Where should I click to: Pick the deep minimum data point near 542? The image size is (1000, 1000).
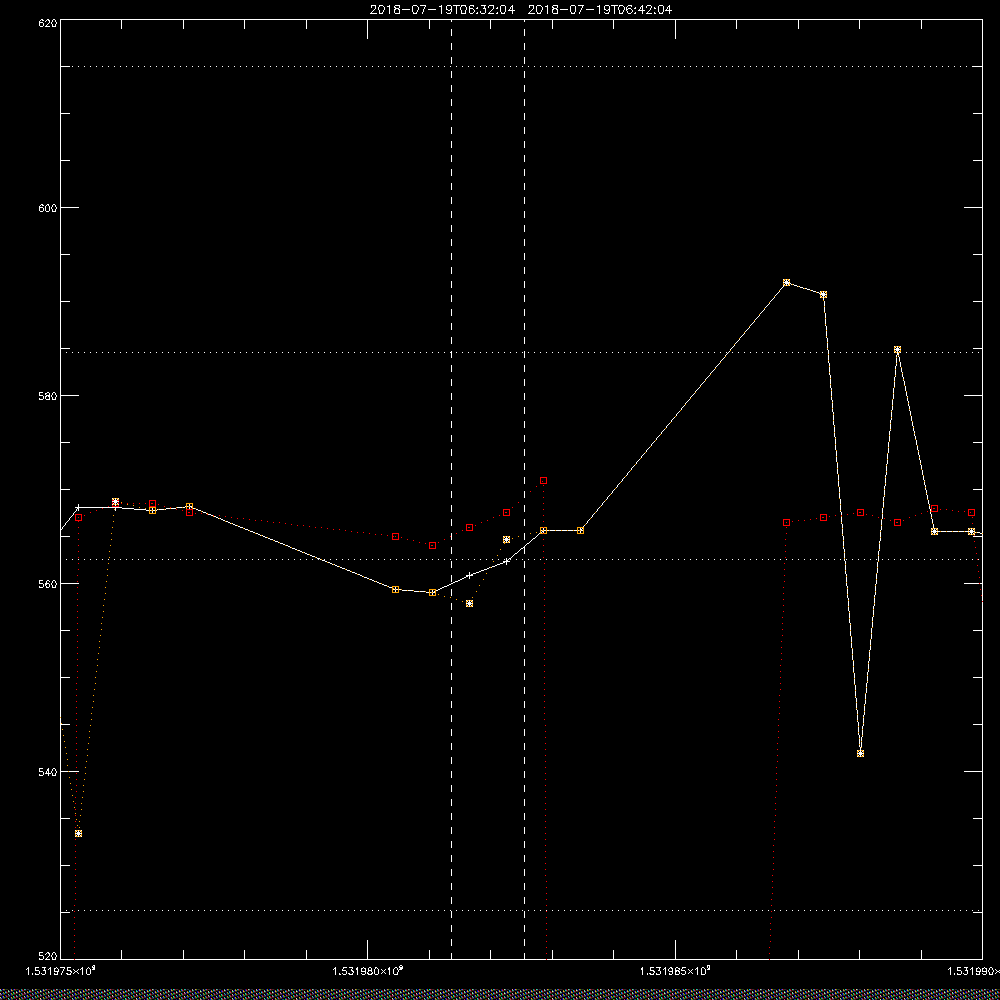pyautogui.click(x=860, y=753)
